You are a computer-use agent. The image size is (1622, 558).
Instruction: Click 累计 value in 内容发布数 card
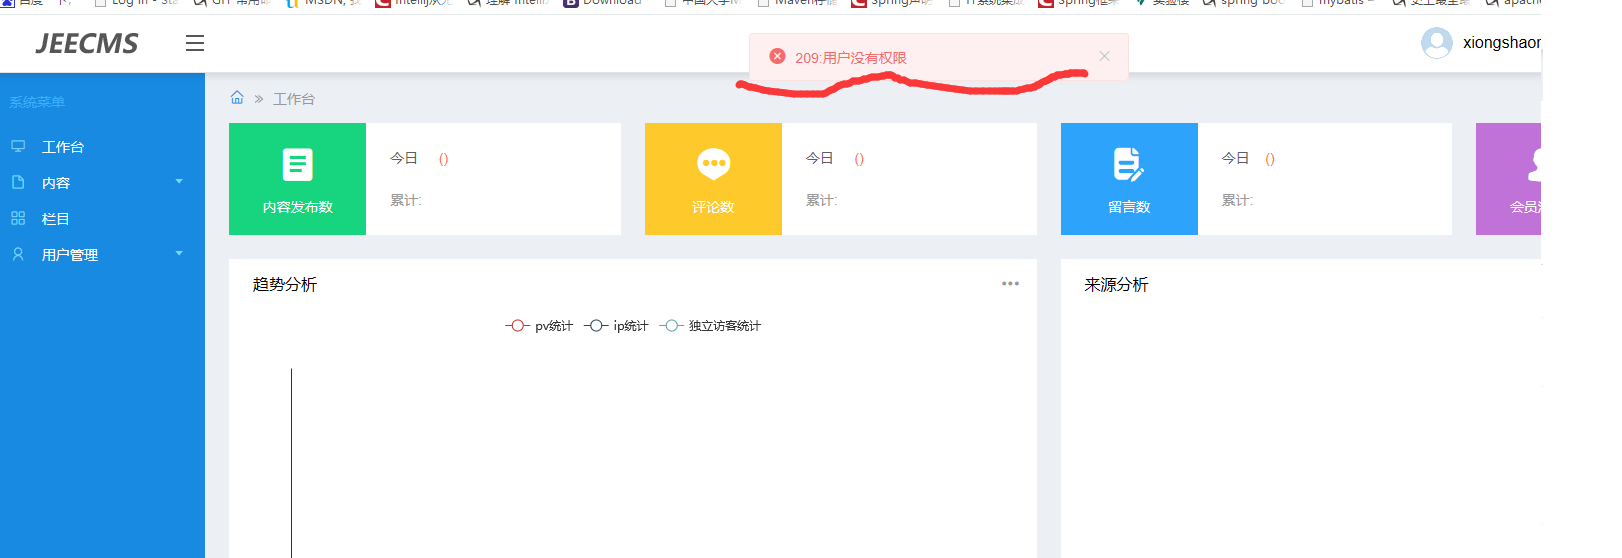point(406,200)
